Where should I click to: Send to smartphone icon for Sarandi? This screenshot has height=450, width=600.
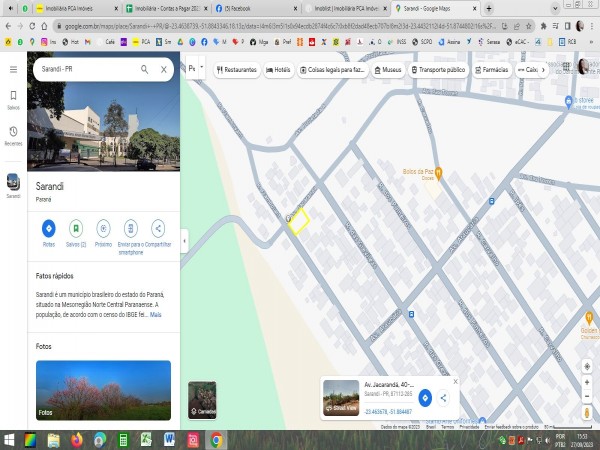click(x=131, y=229)
